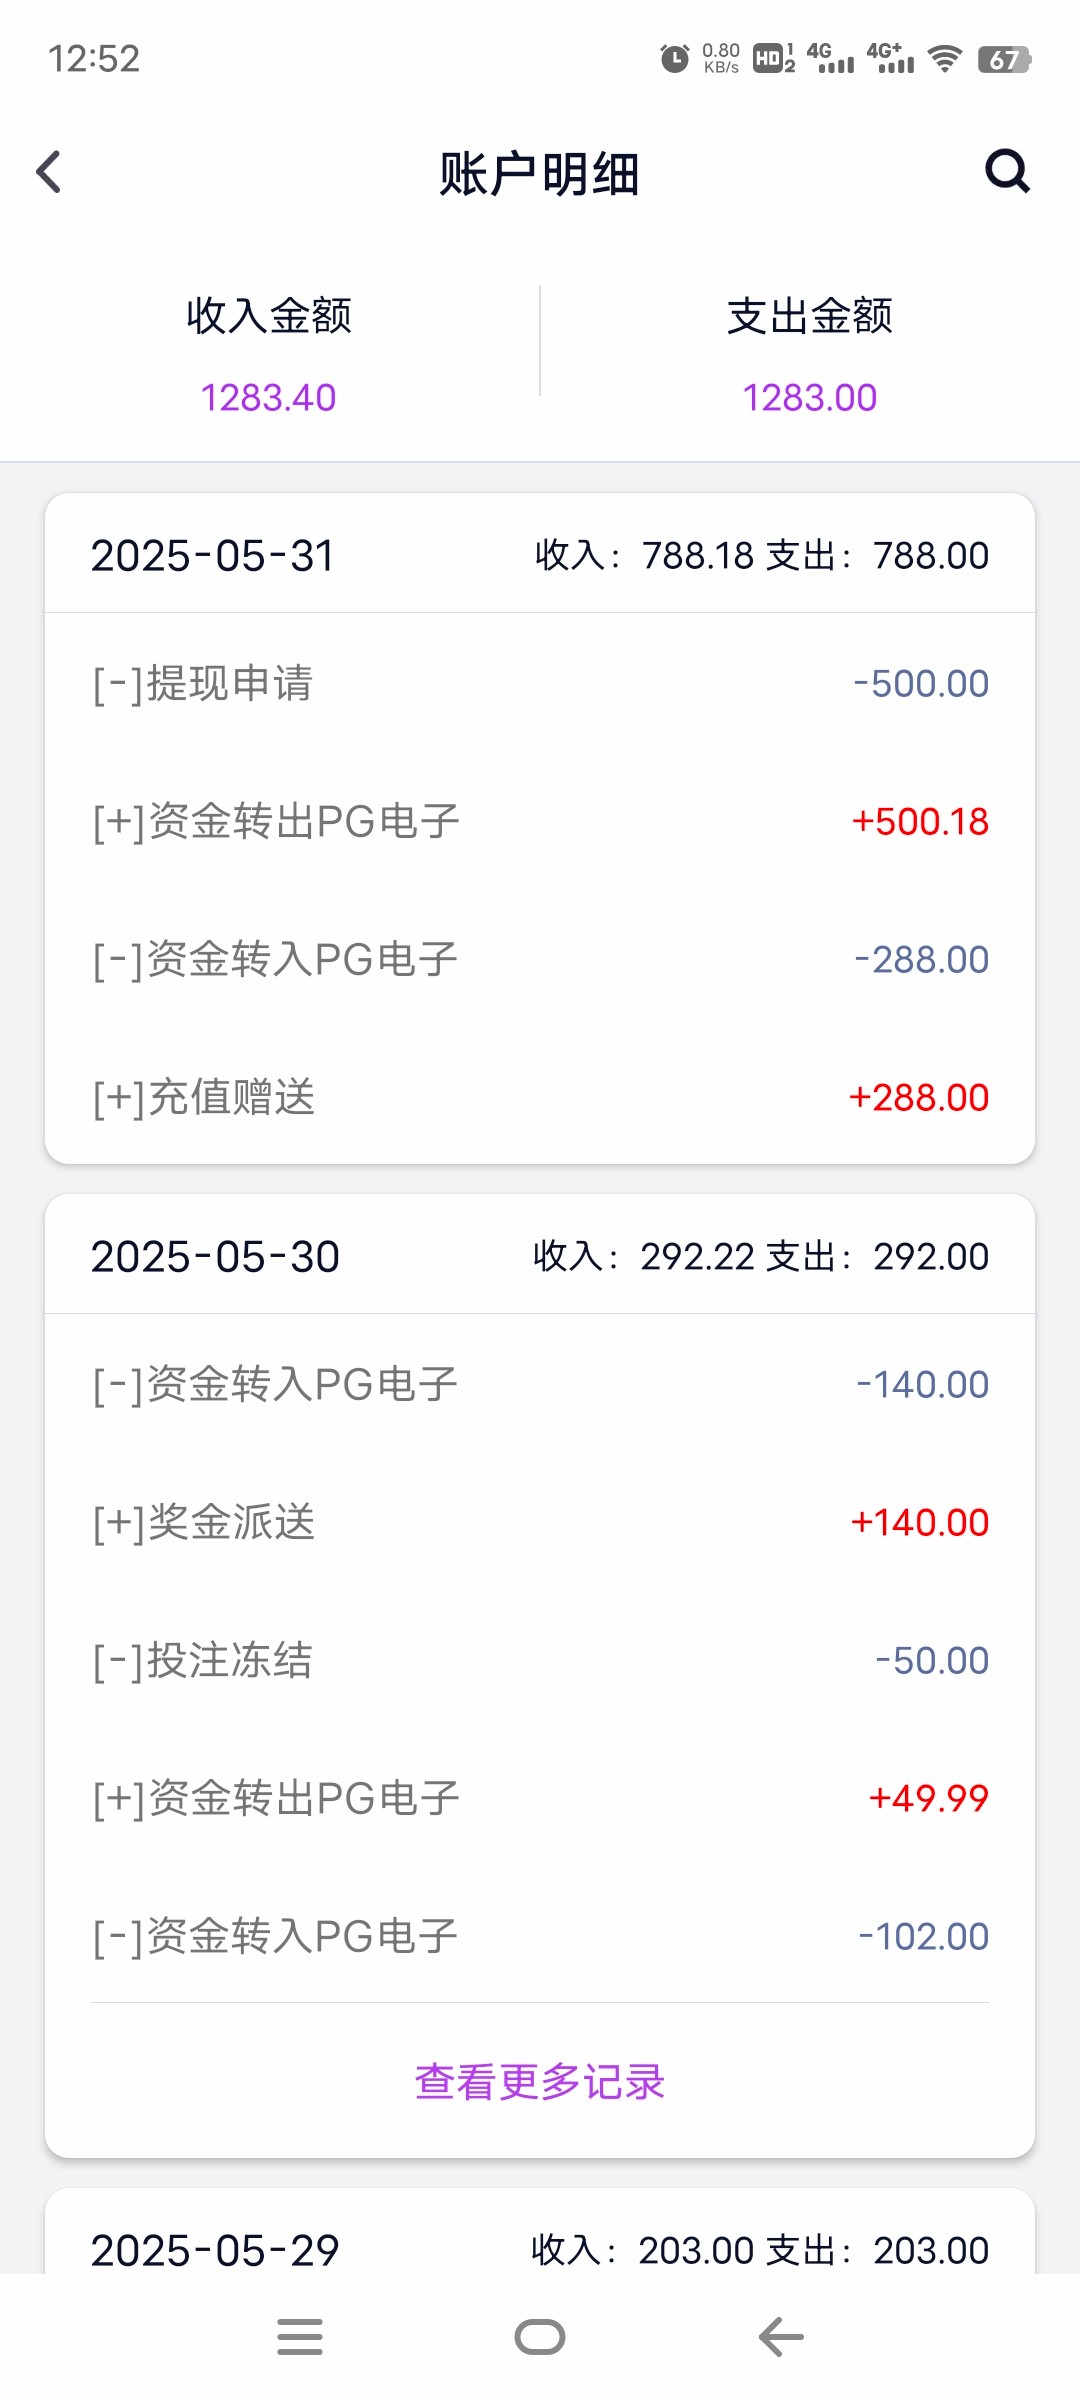Tap the Wi-Fi status icon
Viewport: 1080px width, 2400px height.
[x=944, y=59]
